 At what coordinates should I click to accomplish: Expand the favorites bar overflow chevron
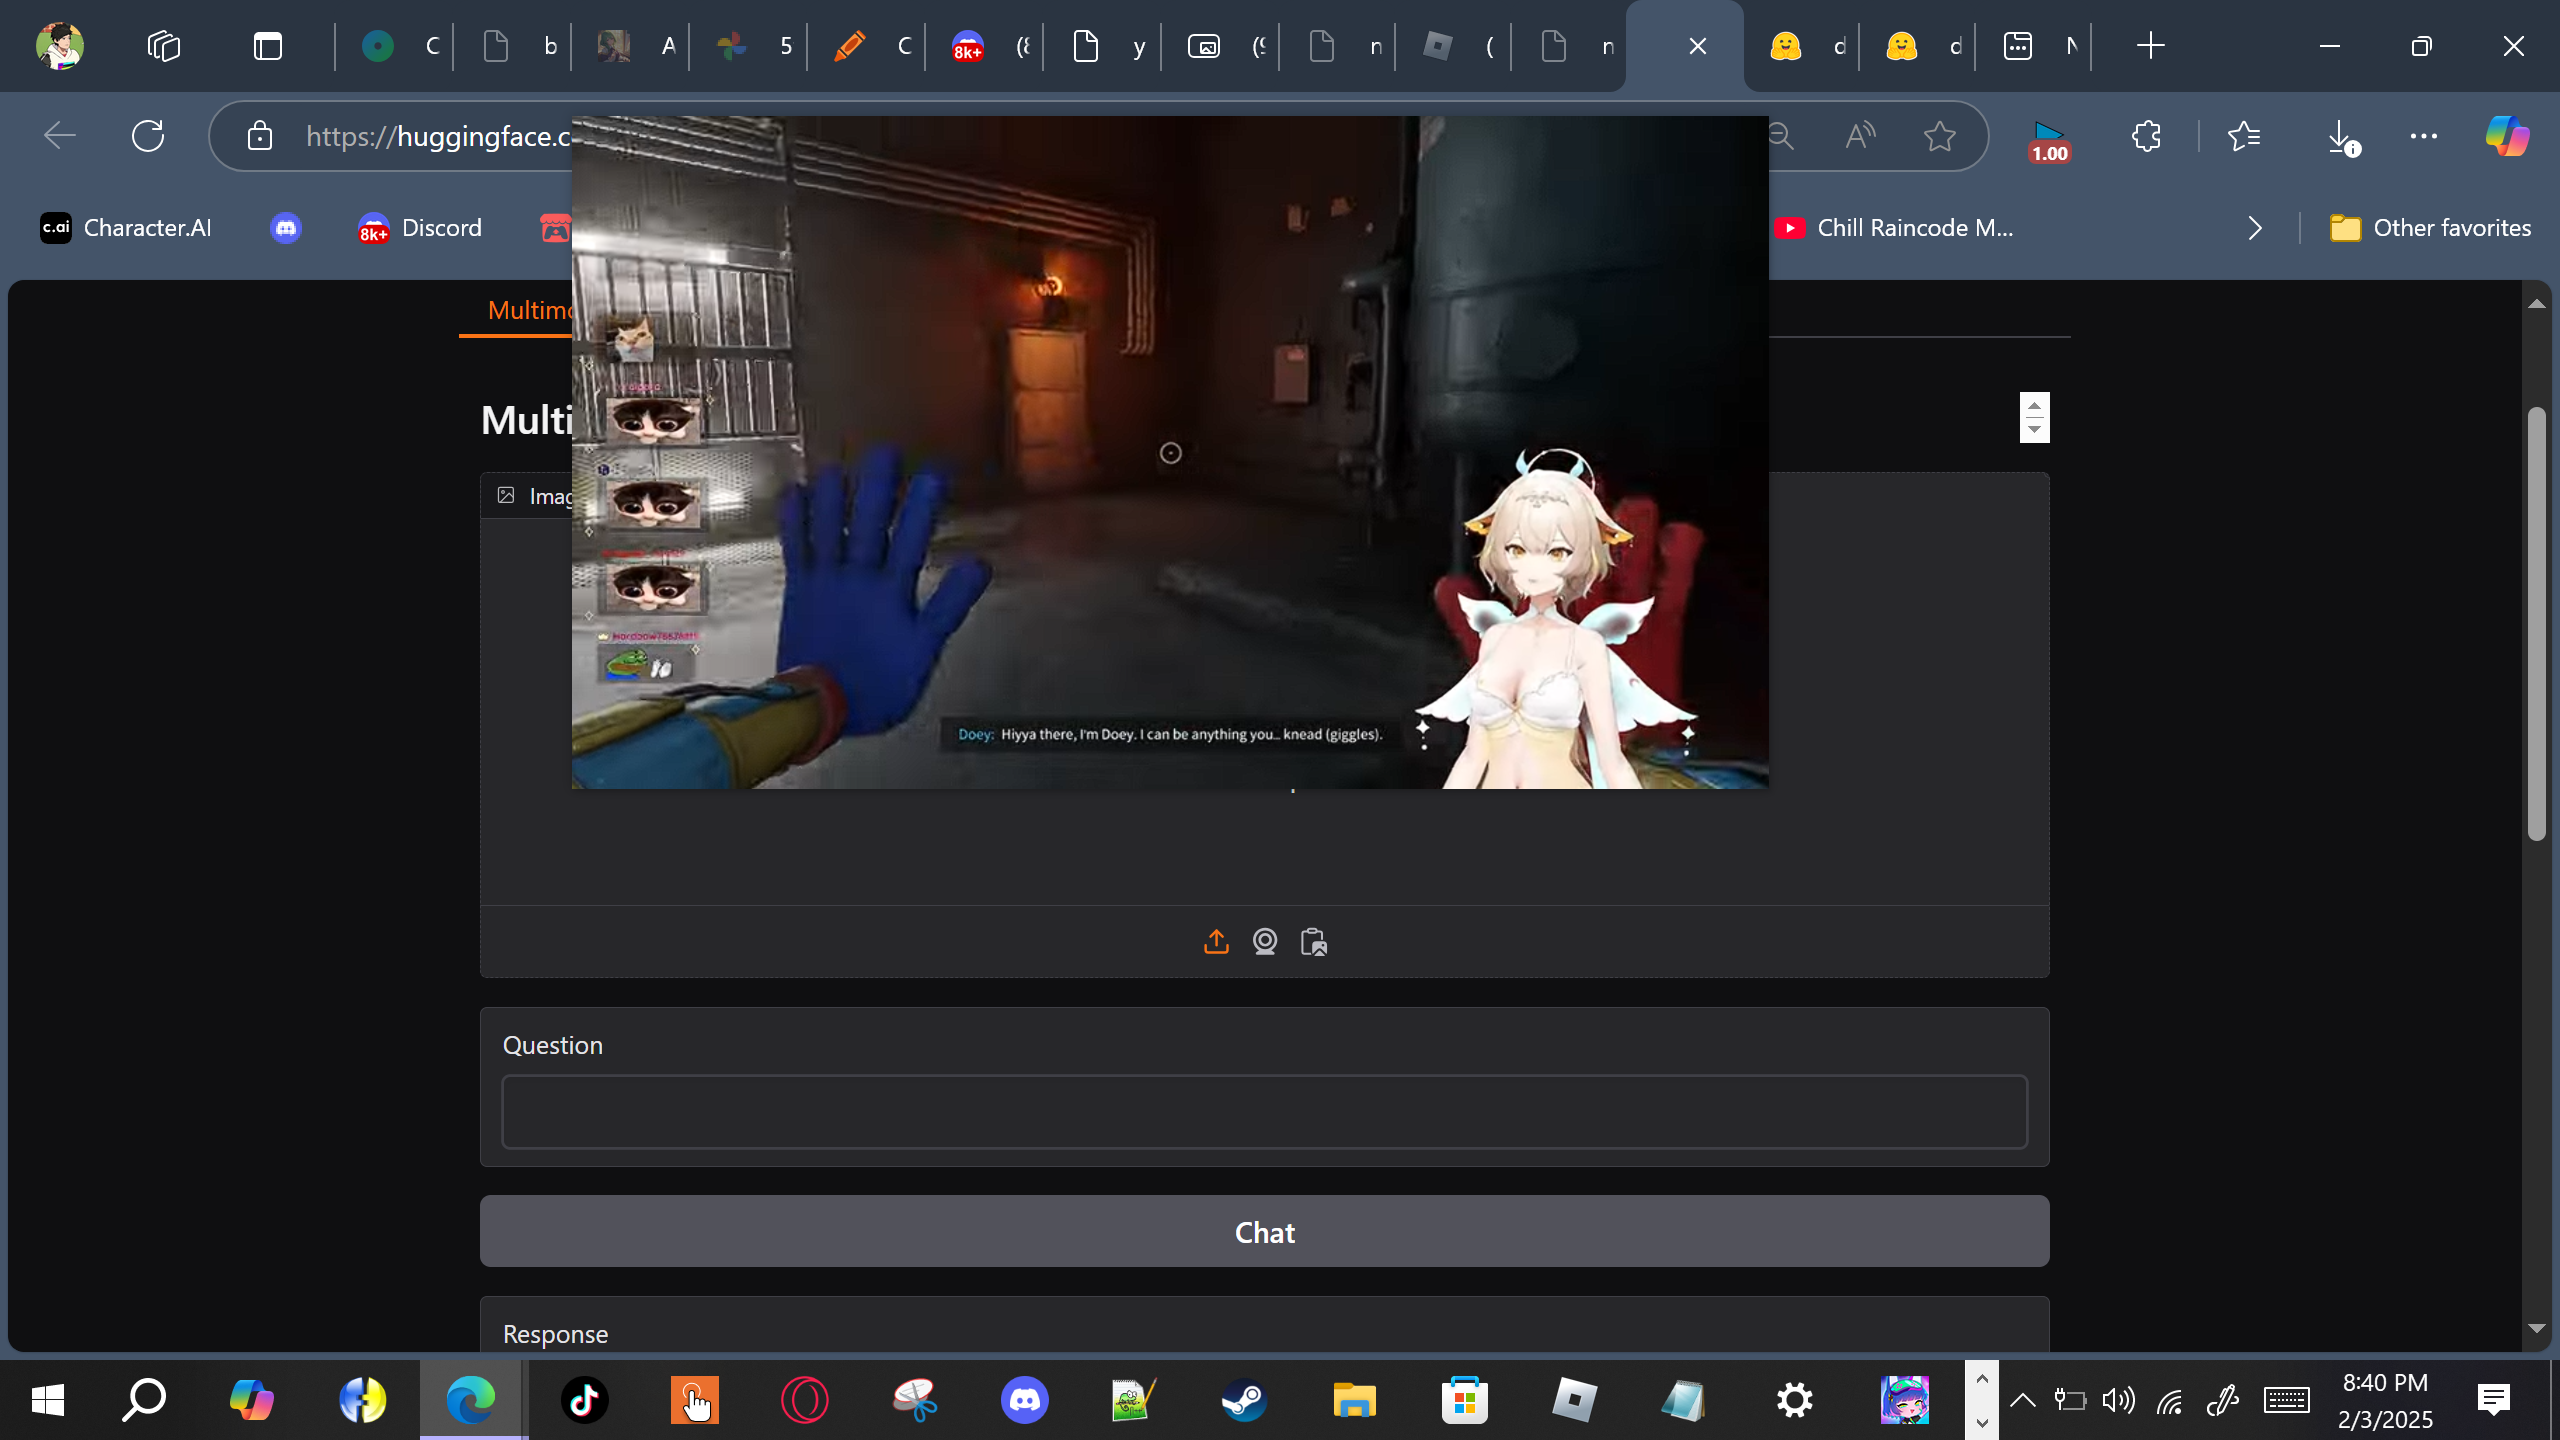[x=2254, y=228]
